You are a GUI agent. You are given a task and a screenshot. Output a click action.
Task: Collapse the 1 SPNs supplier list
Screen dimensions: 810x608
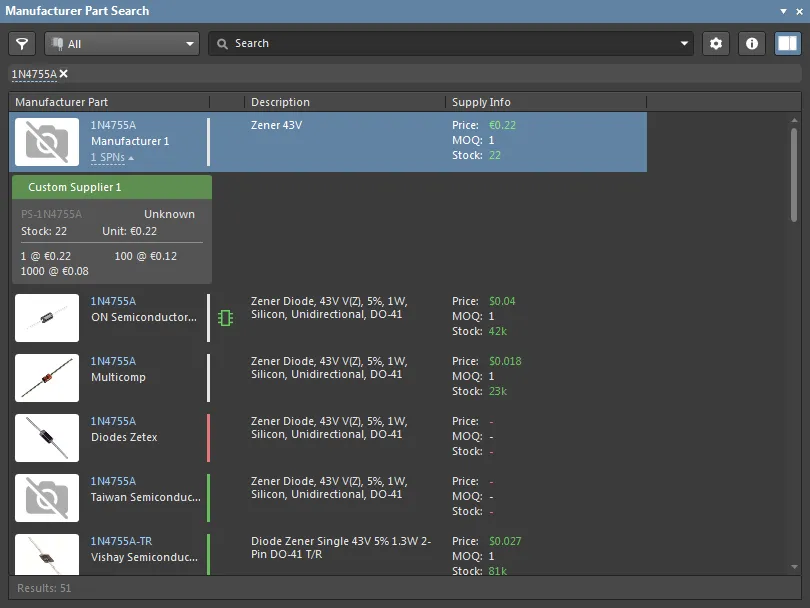(x=112, y=158)
